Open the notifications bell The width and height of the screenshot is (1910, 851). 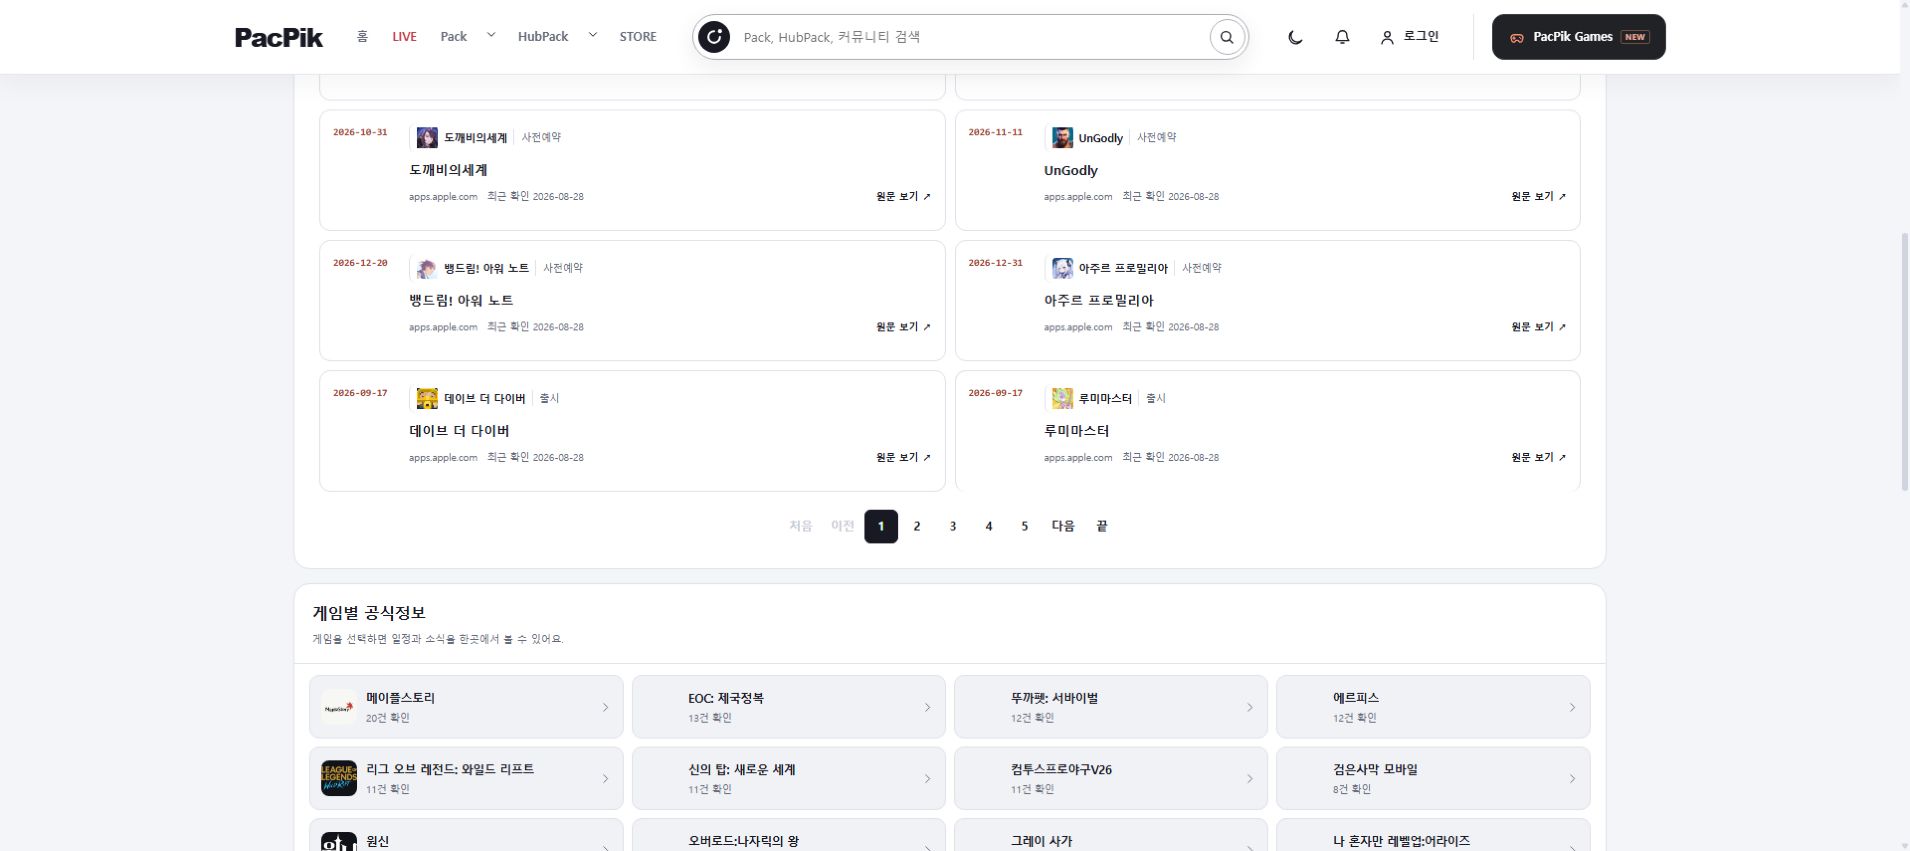click(1342, 37)
